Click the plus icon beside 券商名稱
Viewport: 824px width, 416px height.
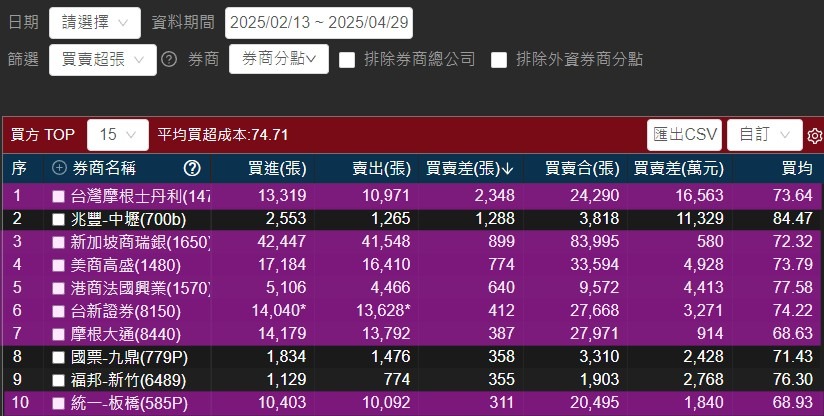coord(59,168)
